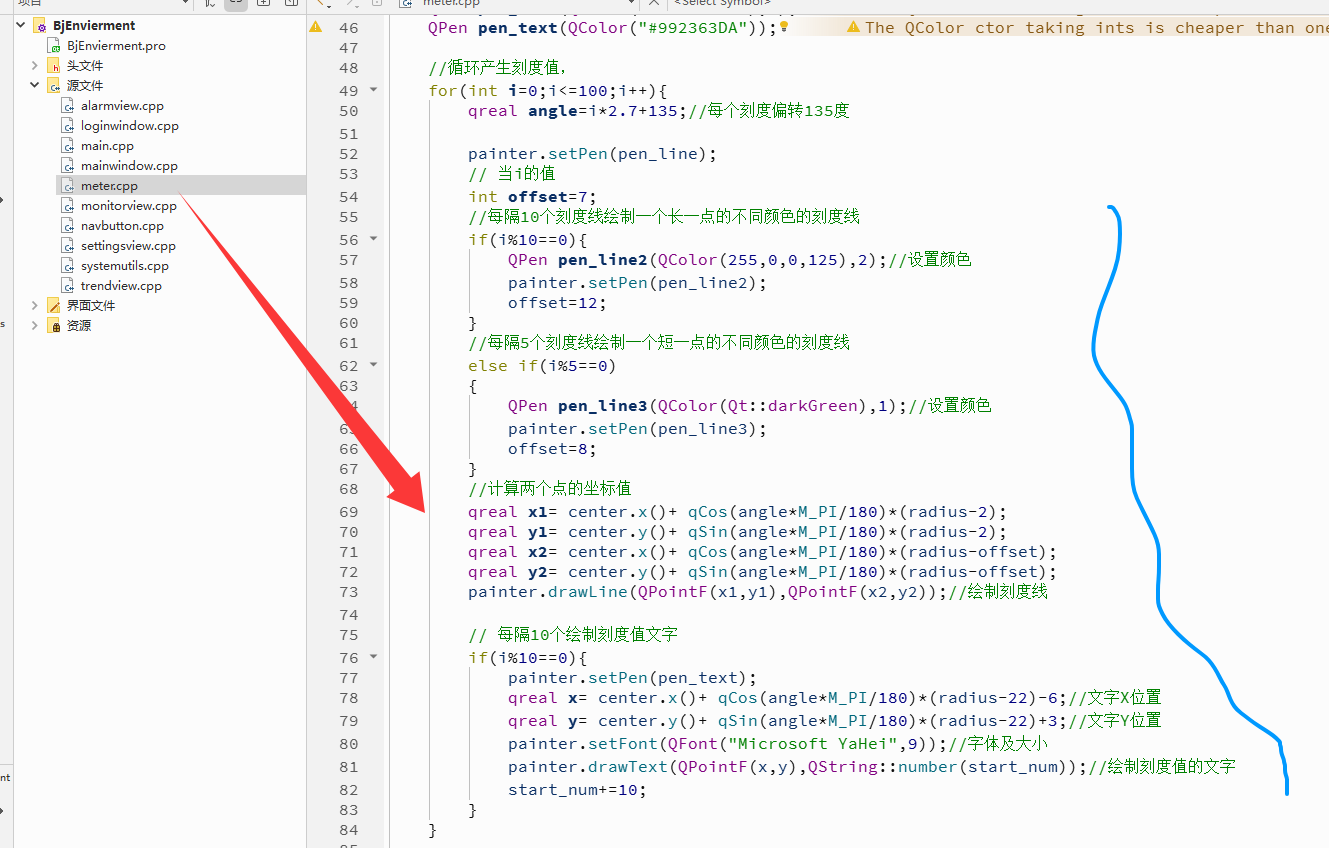
Task: Click line number 46 in the gutter
Action: click(348, 27)
